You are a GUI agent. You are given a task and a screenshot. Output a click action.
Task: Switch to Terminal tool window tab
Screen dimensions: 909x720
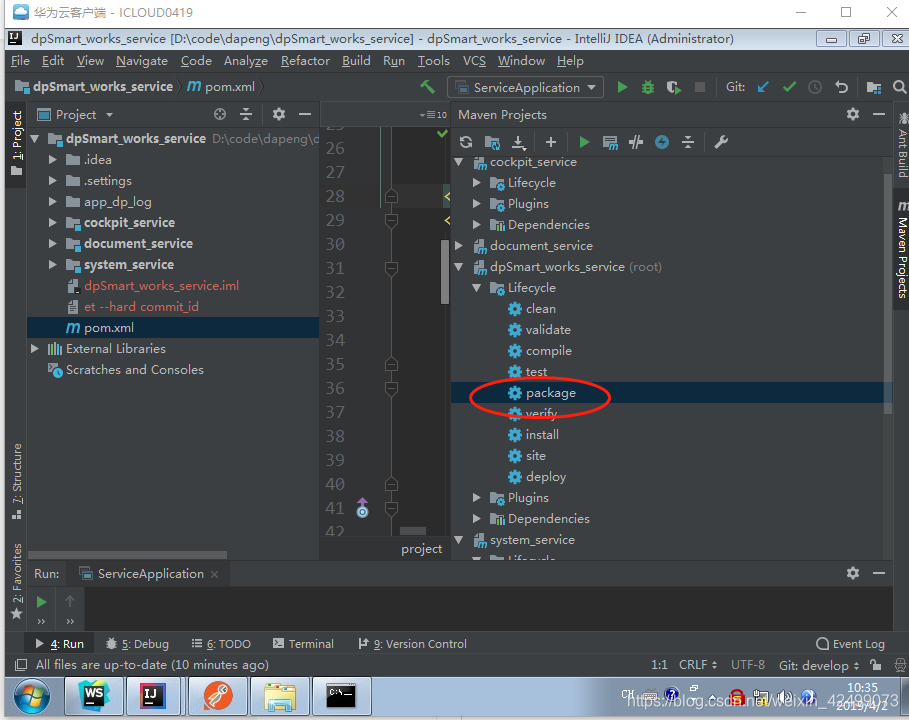(x=303, y=643)
